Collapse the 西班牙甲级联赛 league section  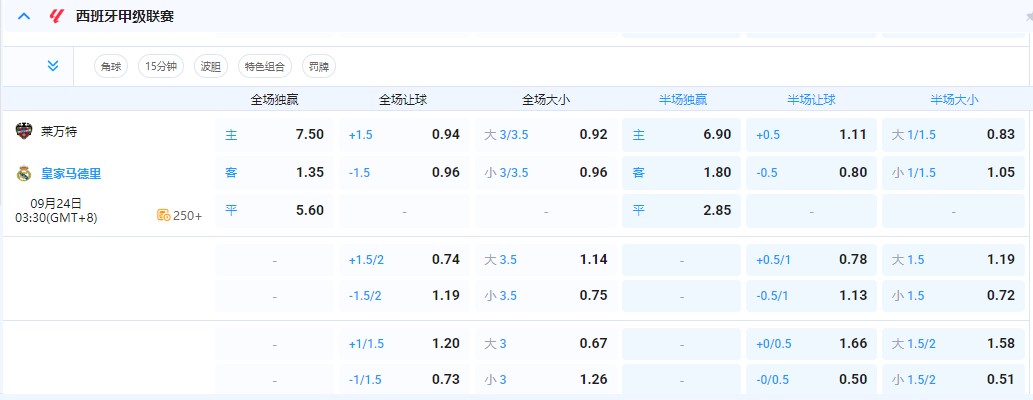click(x=24, y=17)
